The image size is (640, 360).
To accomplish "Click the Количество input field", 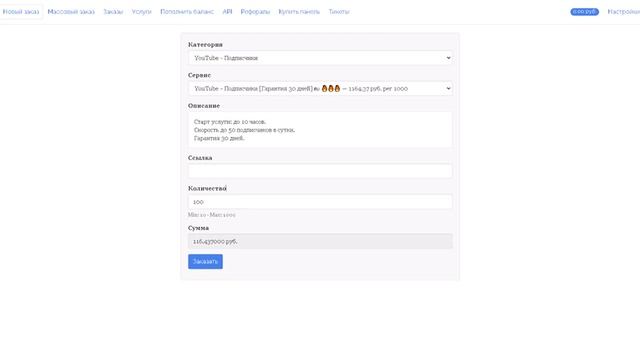I will pyautogui.click(x=320, y=202).
